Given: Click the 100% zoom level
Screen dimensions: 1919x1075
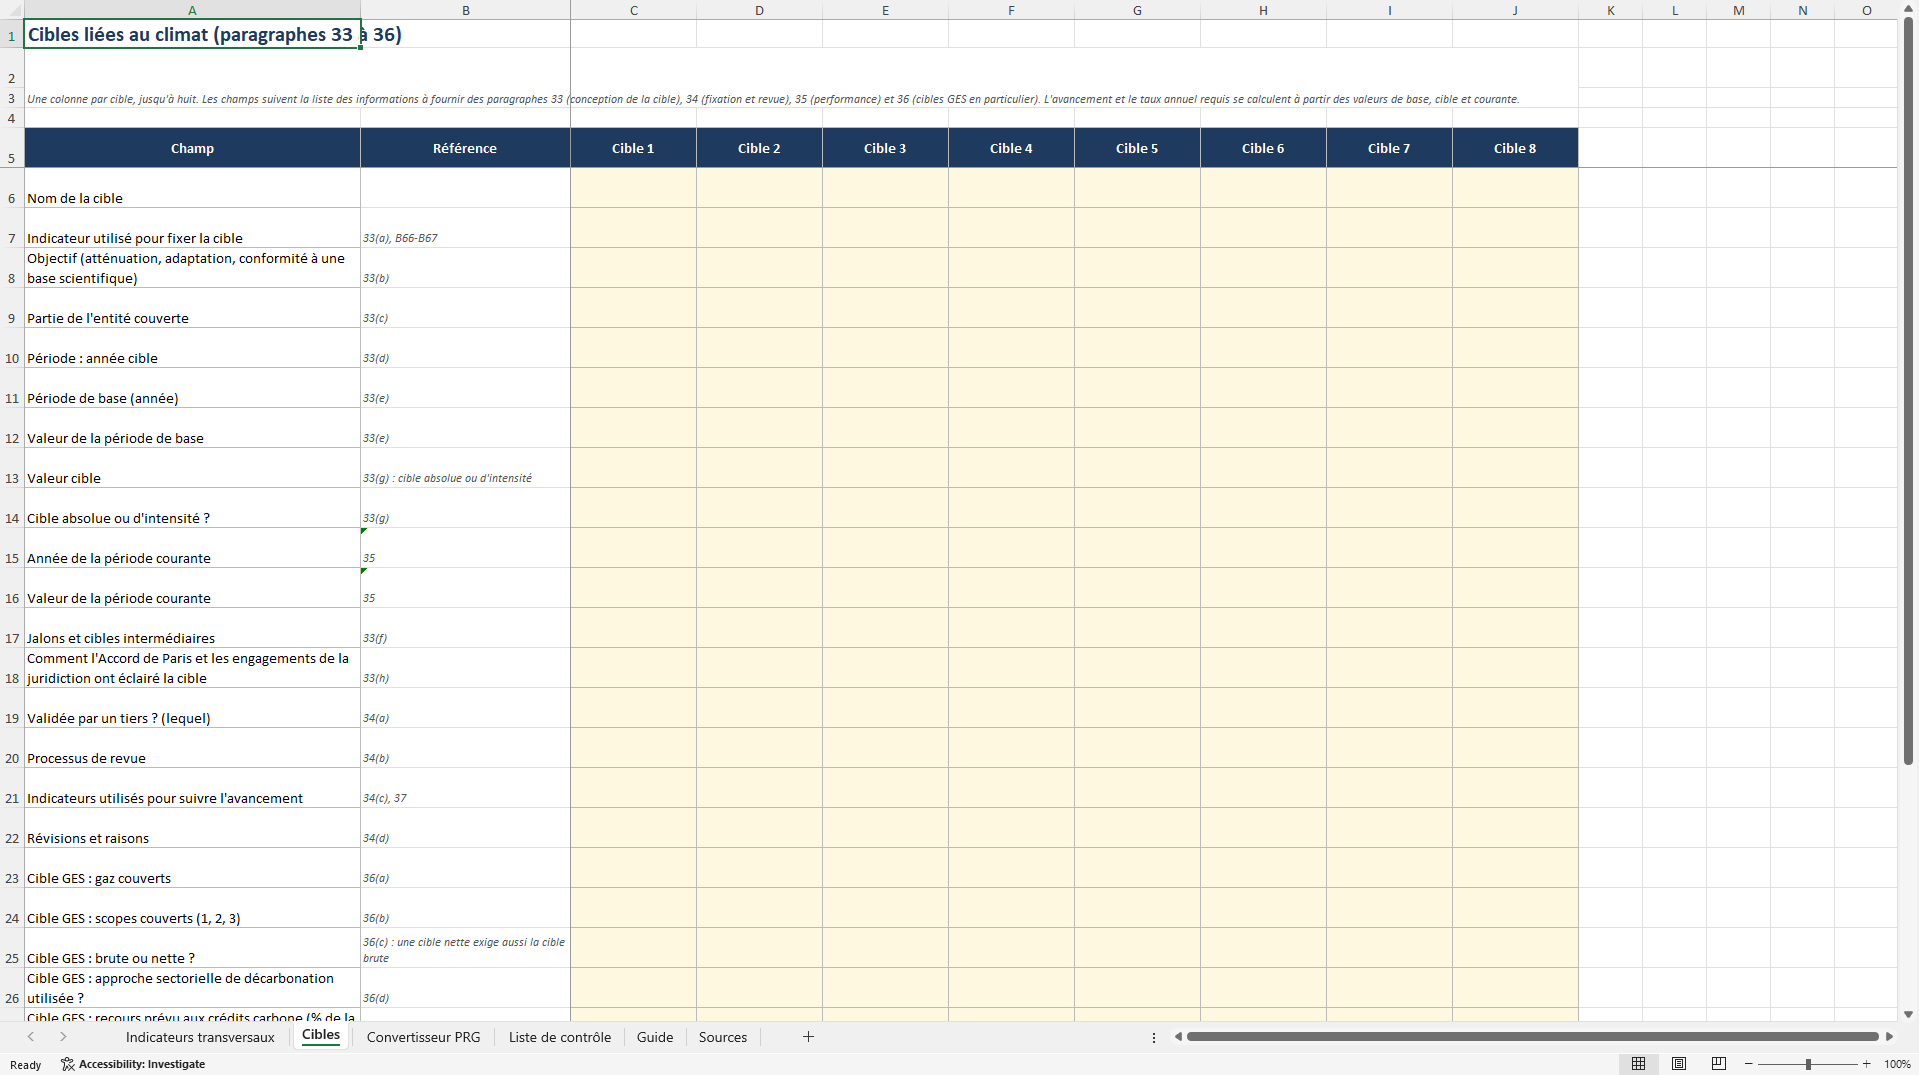Looking at the screenshot, I should point(1897,1064).
